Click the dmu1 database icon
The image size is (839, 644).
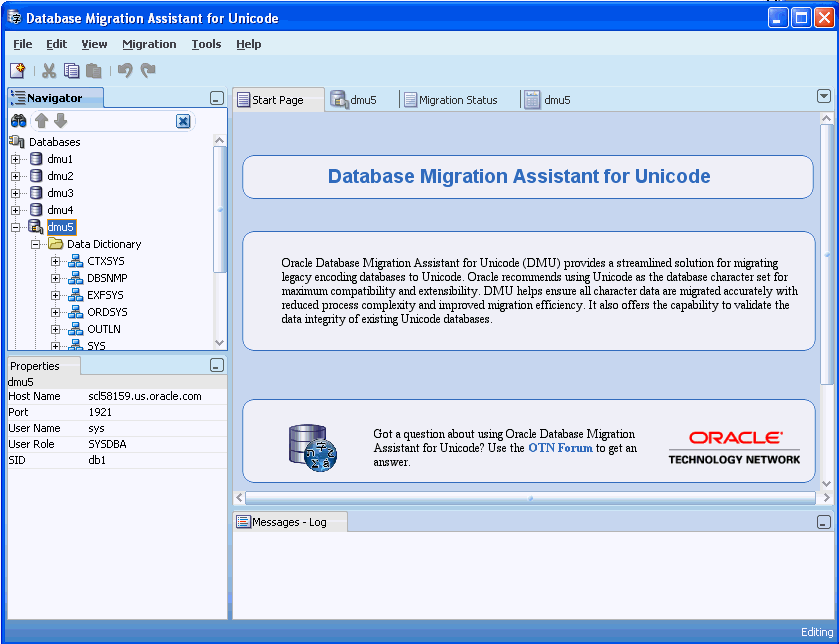pyautogui.click(x=36, y=159)
